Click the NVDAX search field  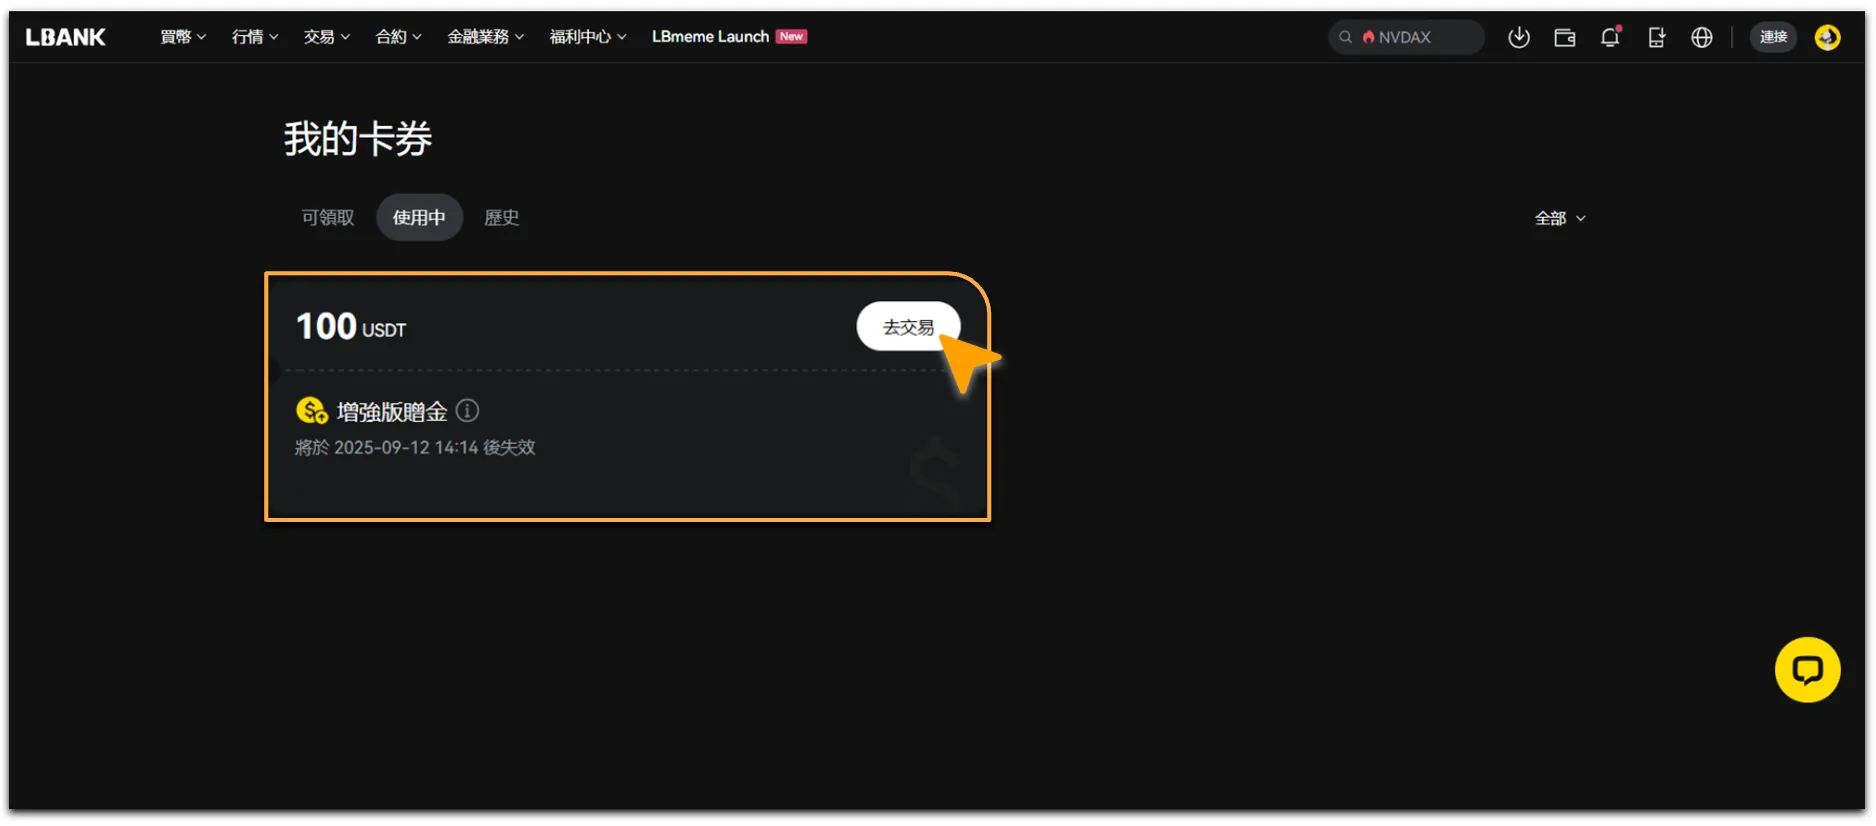pos(1405,37)
